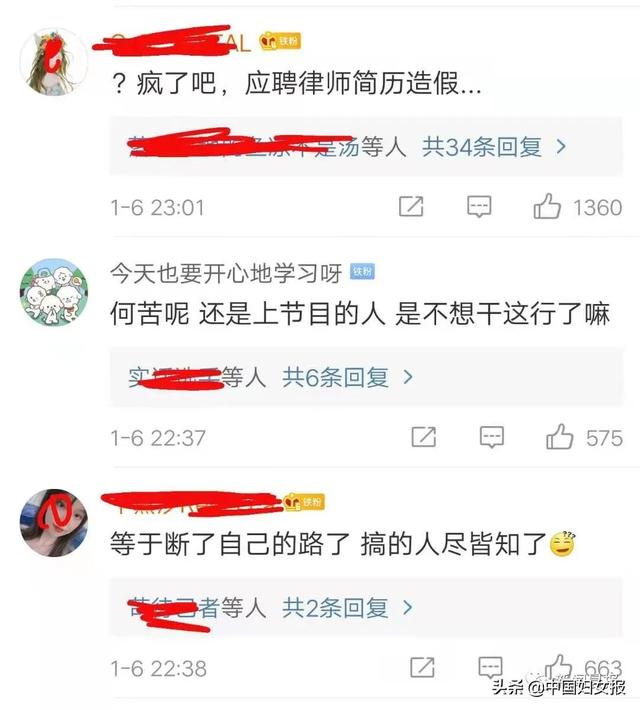Open the first commenter's flower-crown avatar
Image resolution: width=640 pixels, height=710 pixels.
coord(54,62)
